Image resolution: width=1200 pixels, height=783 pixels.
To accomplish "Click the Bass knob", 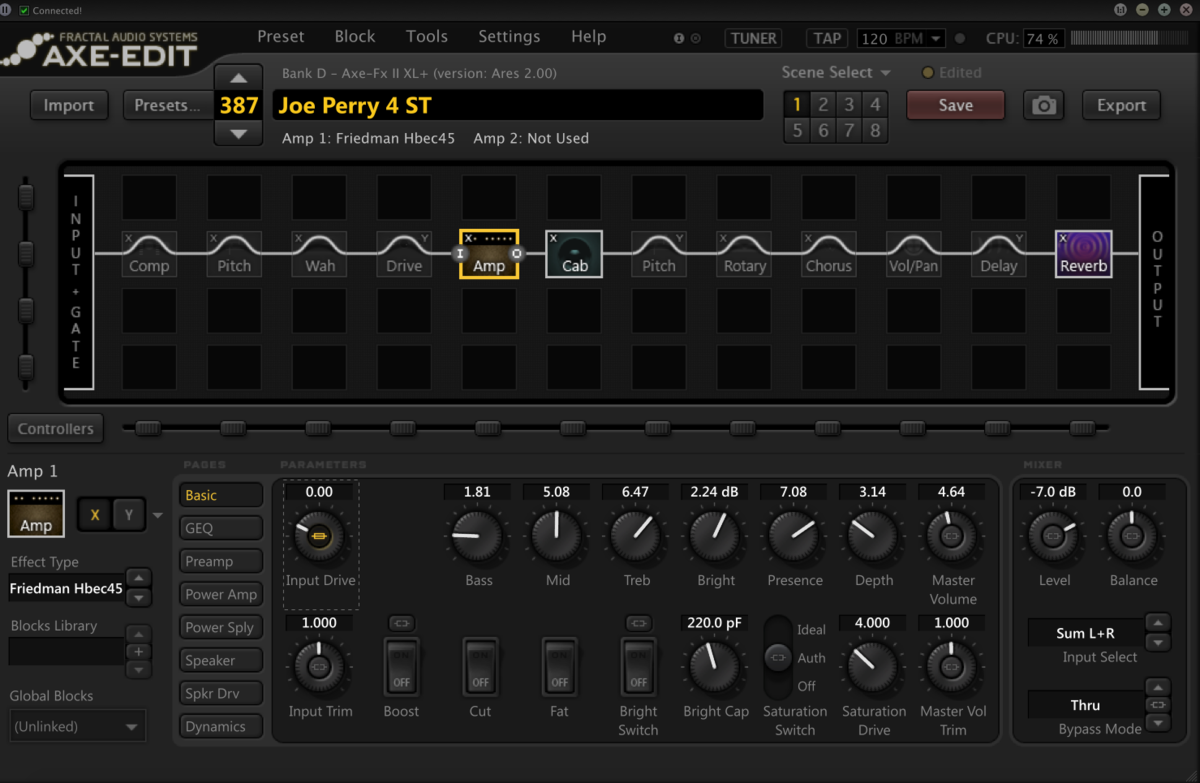I will coord(478,537).
